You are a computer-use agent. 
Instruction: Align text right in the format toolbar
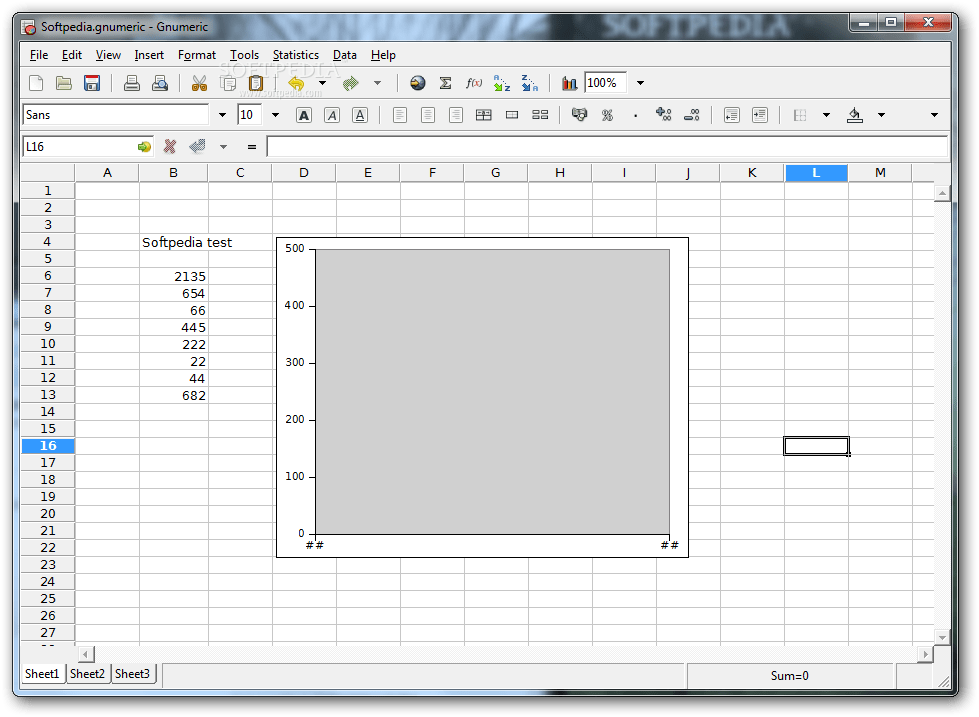tap(456, 115)
